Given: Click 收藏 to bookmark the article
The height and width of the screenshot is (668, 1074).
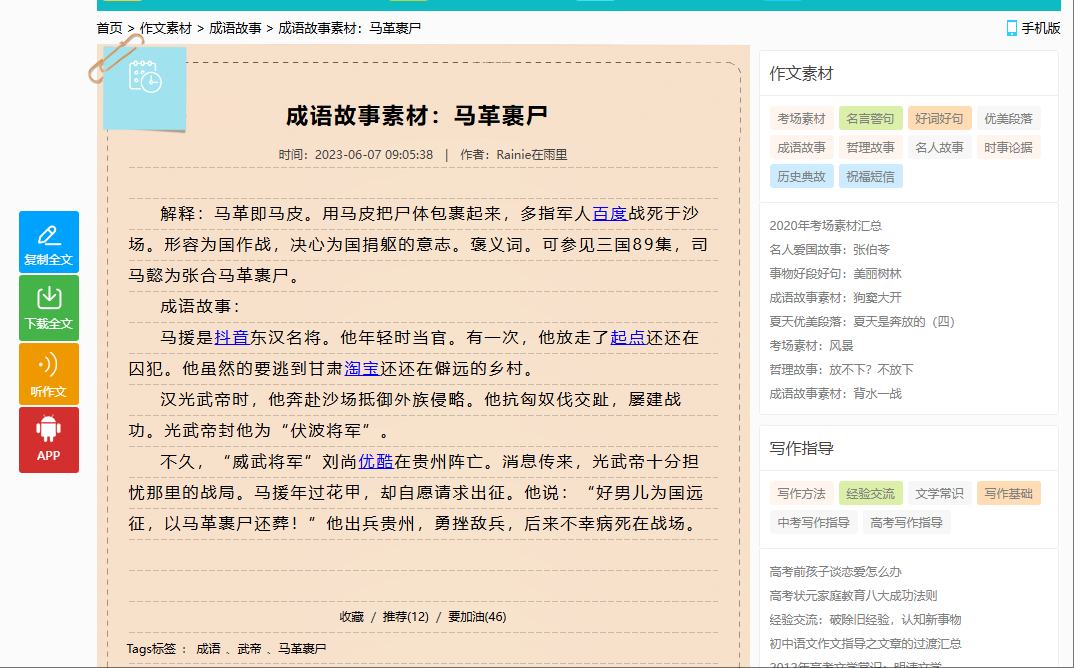Looking at the screenshot, I should [x=351, y=617].
